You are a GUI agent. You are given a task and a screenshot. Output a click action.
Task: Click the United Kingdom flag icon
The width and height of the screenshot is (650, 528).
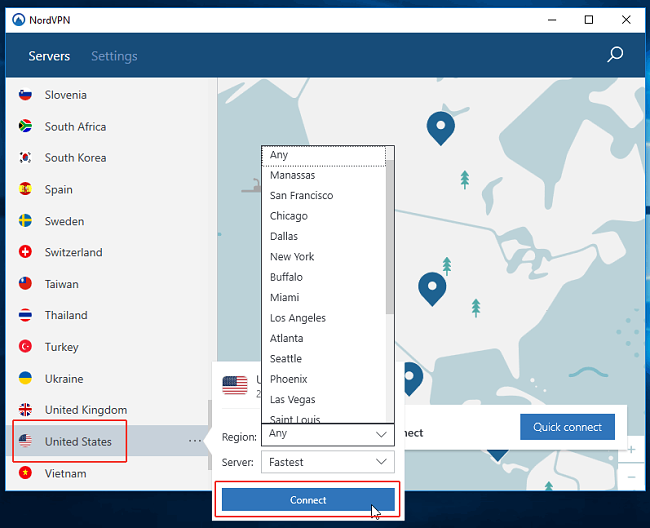25,409
